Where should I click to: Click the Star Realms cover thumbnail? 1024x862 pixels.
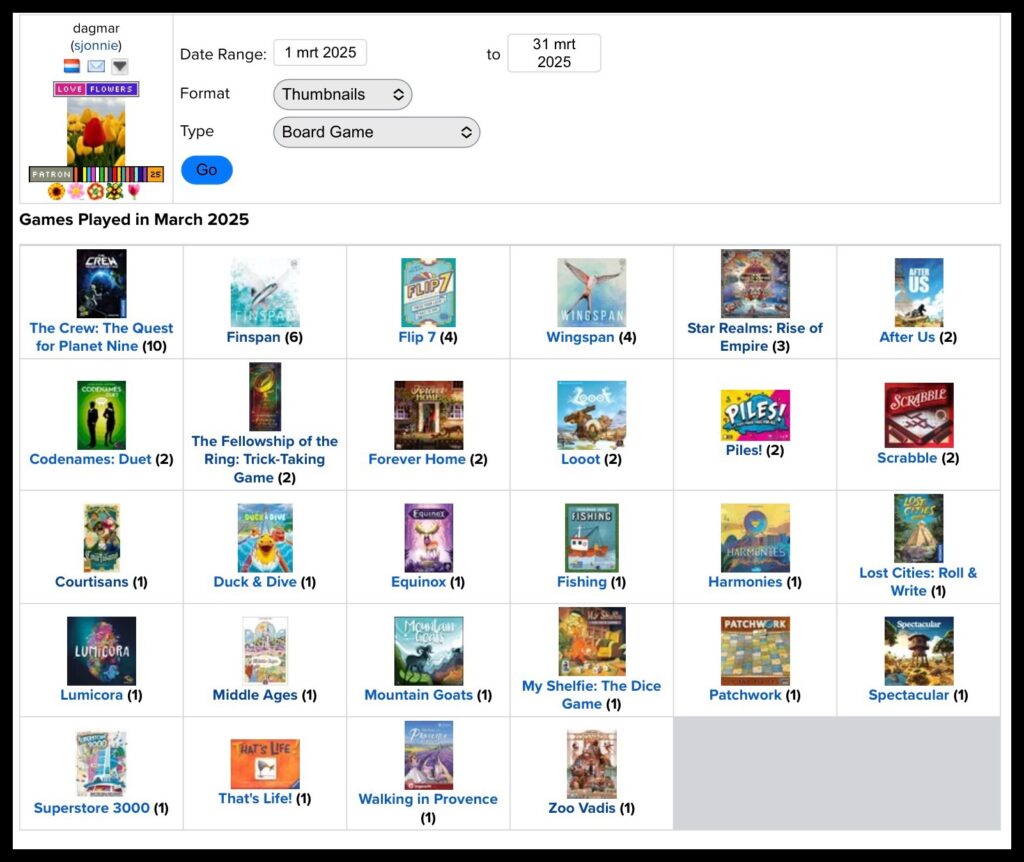[x=755, y=283]
